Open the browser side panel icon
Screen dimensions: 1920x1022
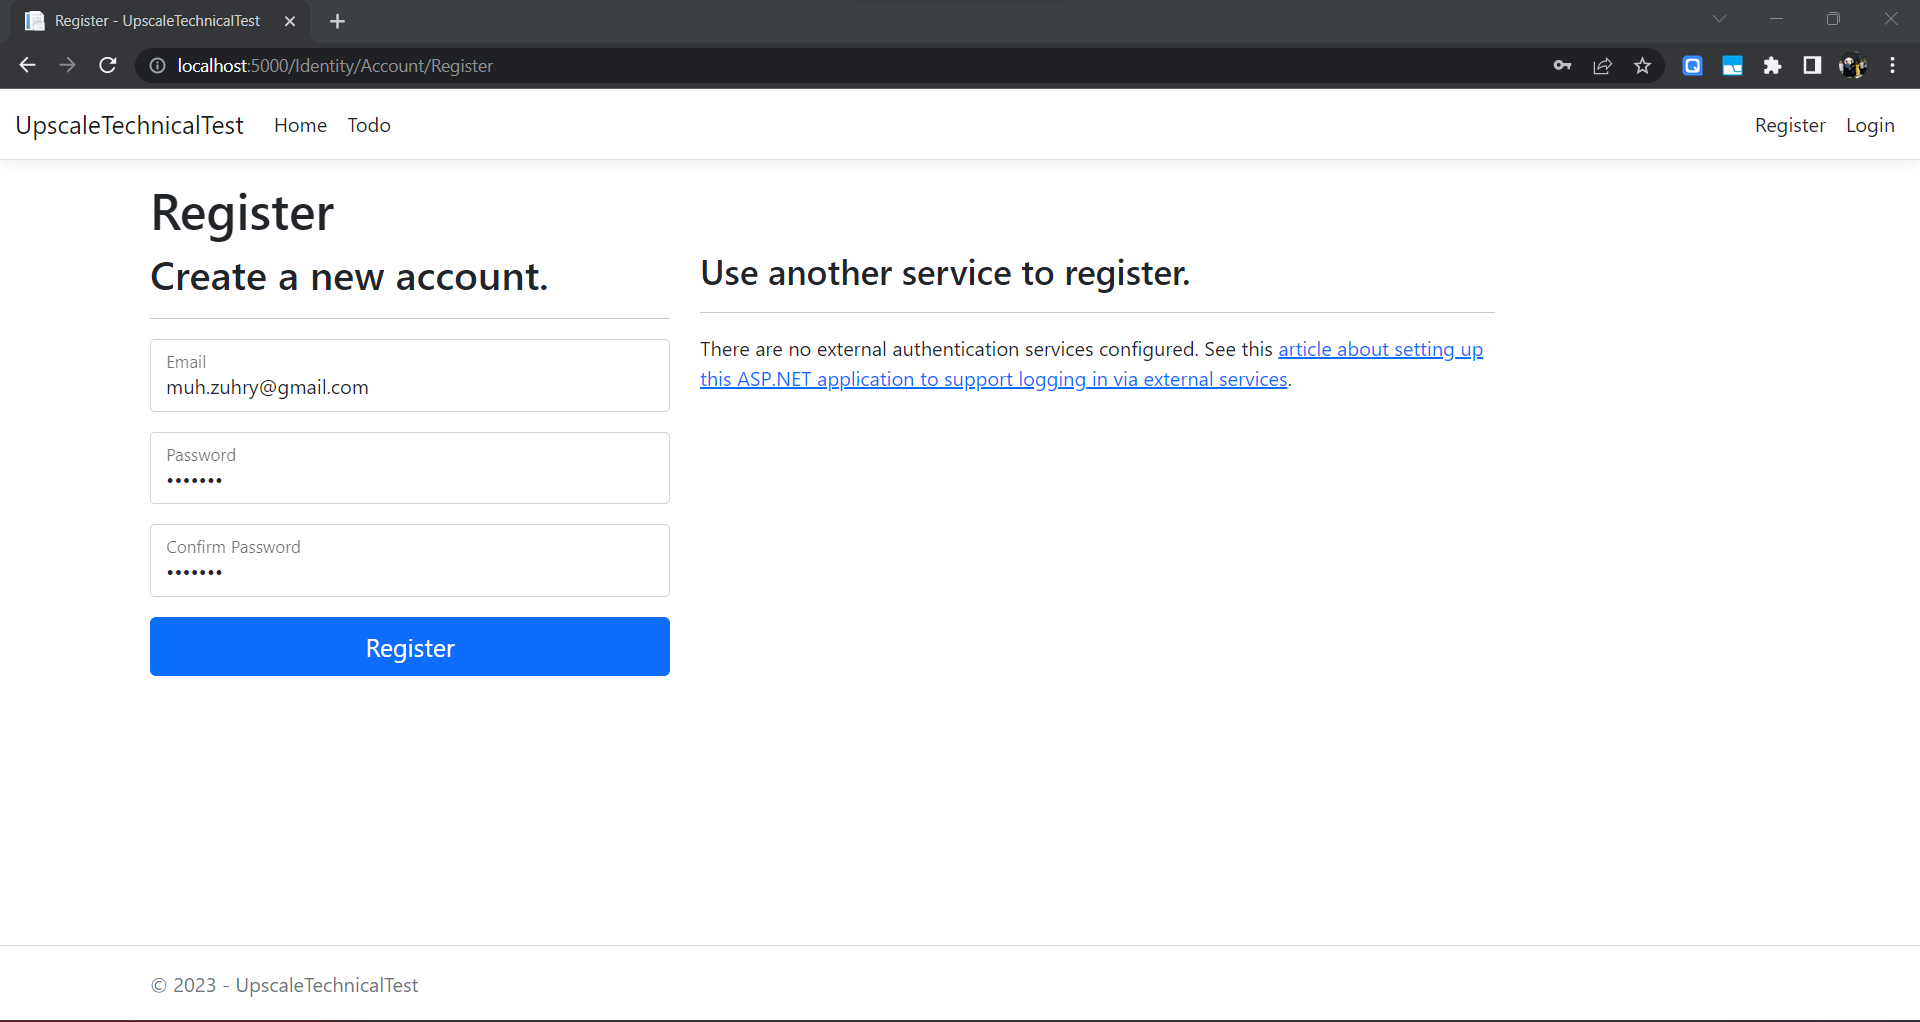[x=1812, y=65]
